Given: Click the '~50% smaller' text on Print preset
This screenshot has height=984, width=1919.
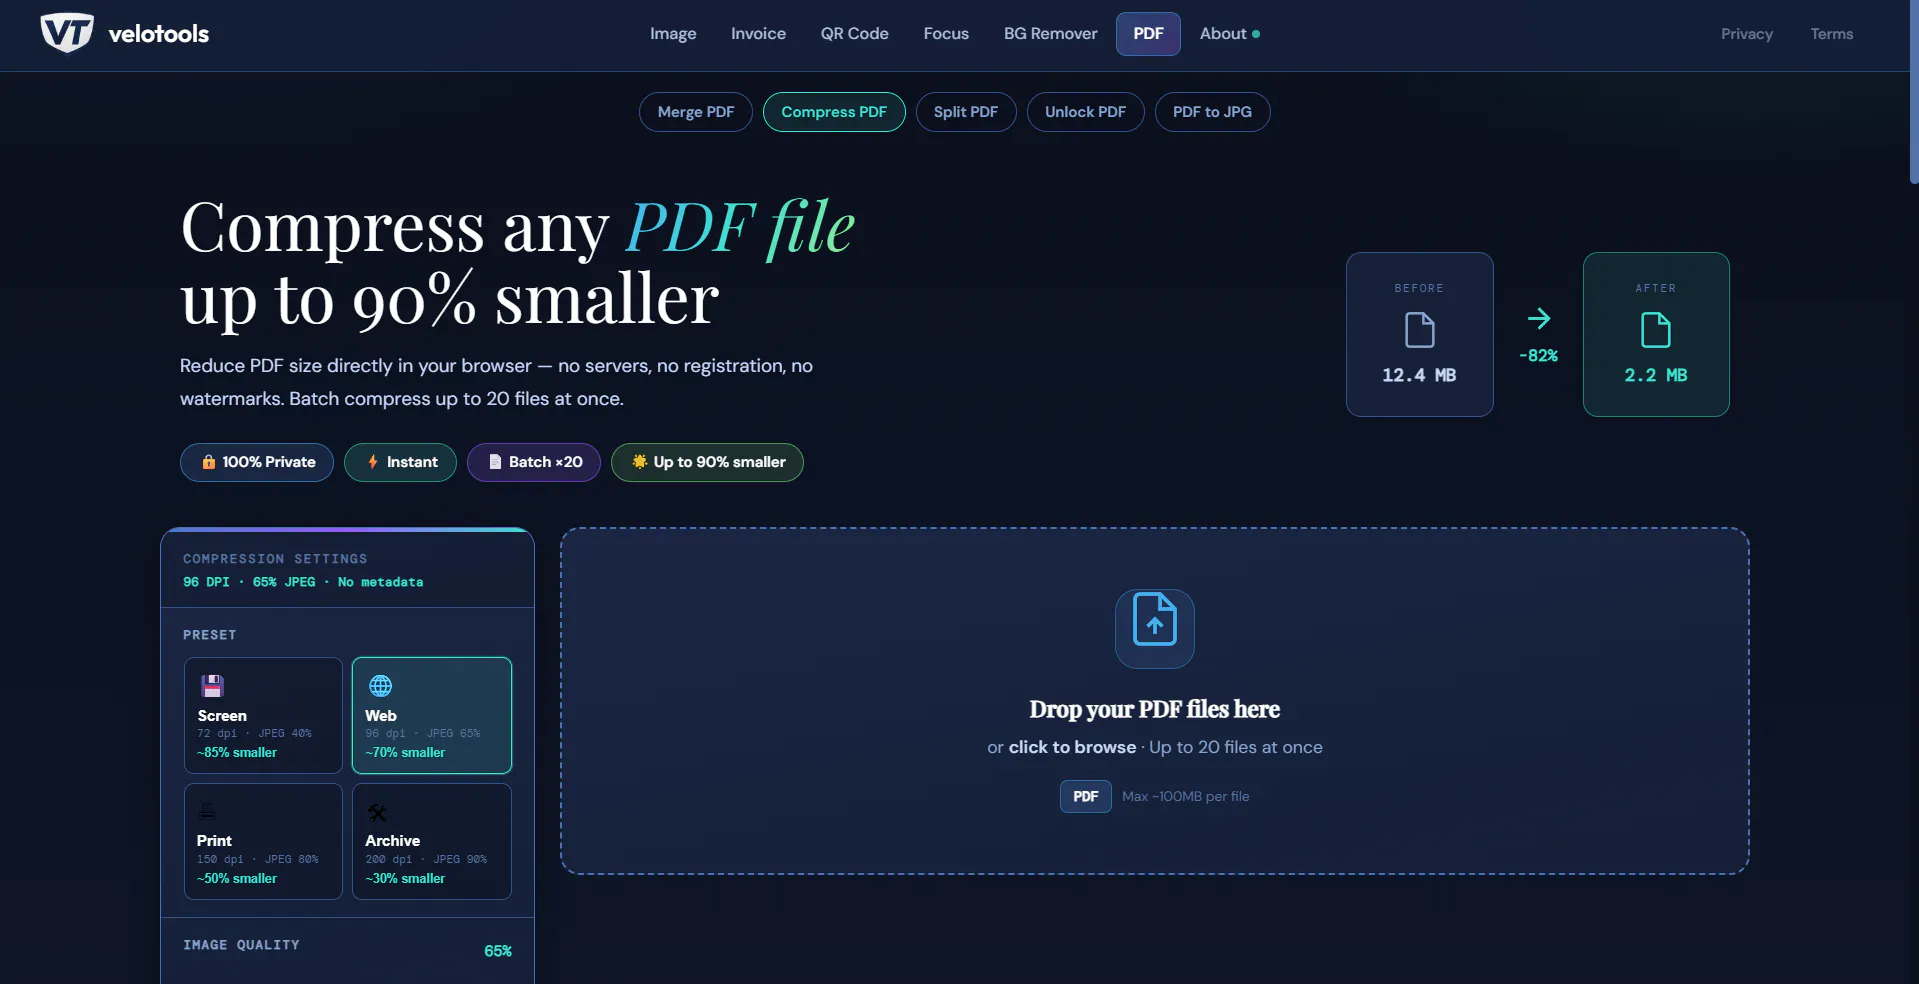Looking at the screenshot, I should point(237,879).
